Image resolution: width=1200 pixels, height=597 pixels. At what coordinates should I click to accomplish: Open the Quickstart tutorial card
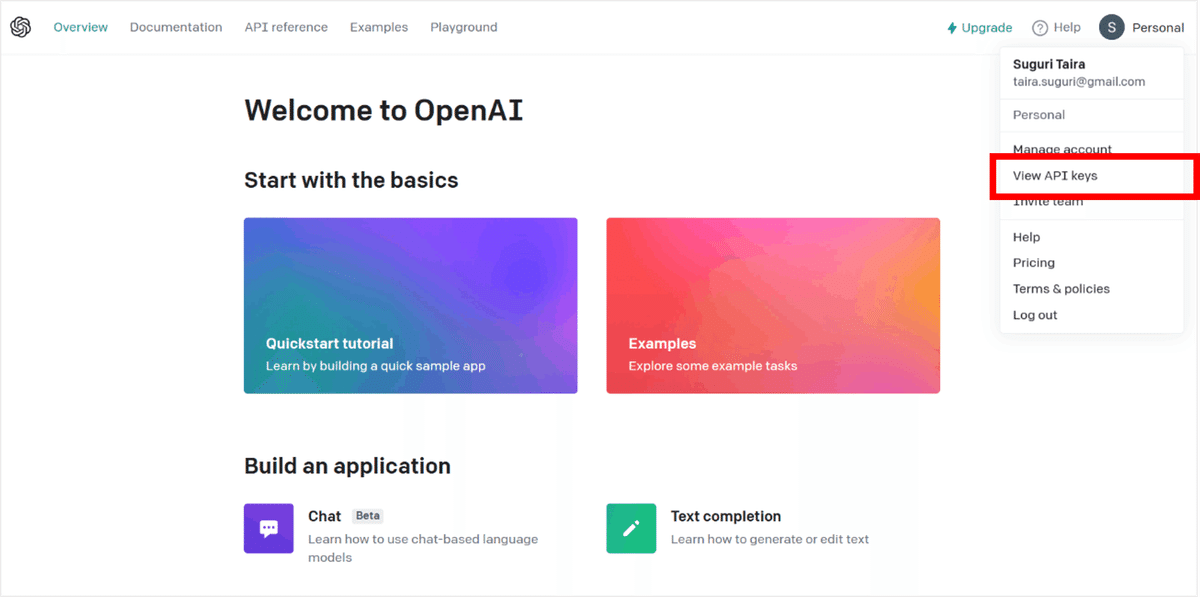[x=411, y=305]
